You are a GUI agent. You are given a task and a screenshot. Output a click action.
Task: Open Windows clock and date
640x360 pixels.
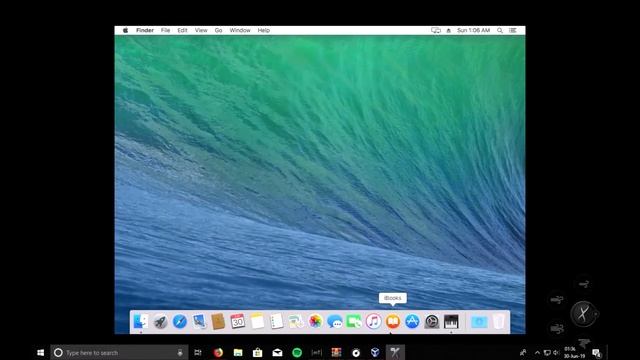tap(574, 353)
